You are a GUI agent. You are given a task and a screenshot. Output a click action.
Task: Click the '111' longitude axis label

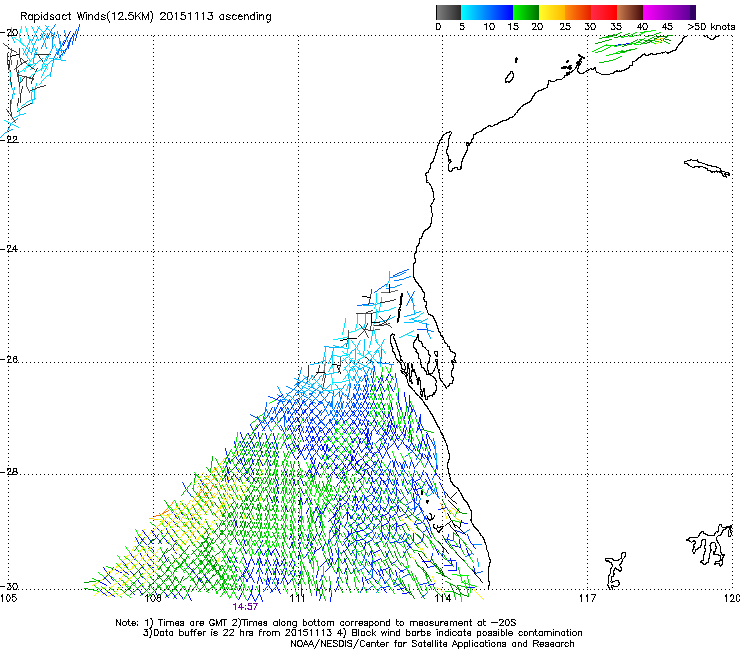(x=297, y=598)
